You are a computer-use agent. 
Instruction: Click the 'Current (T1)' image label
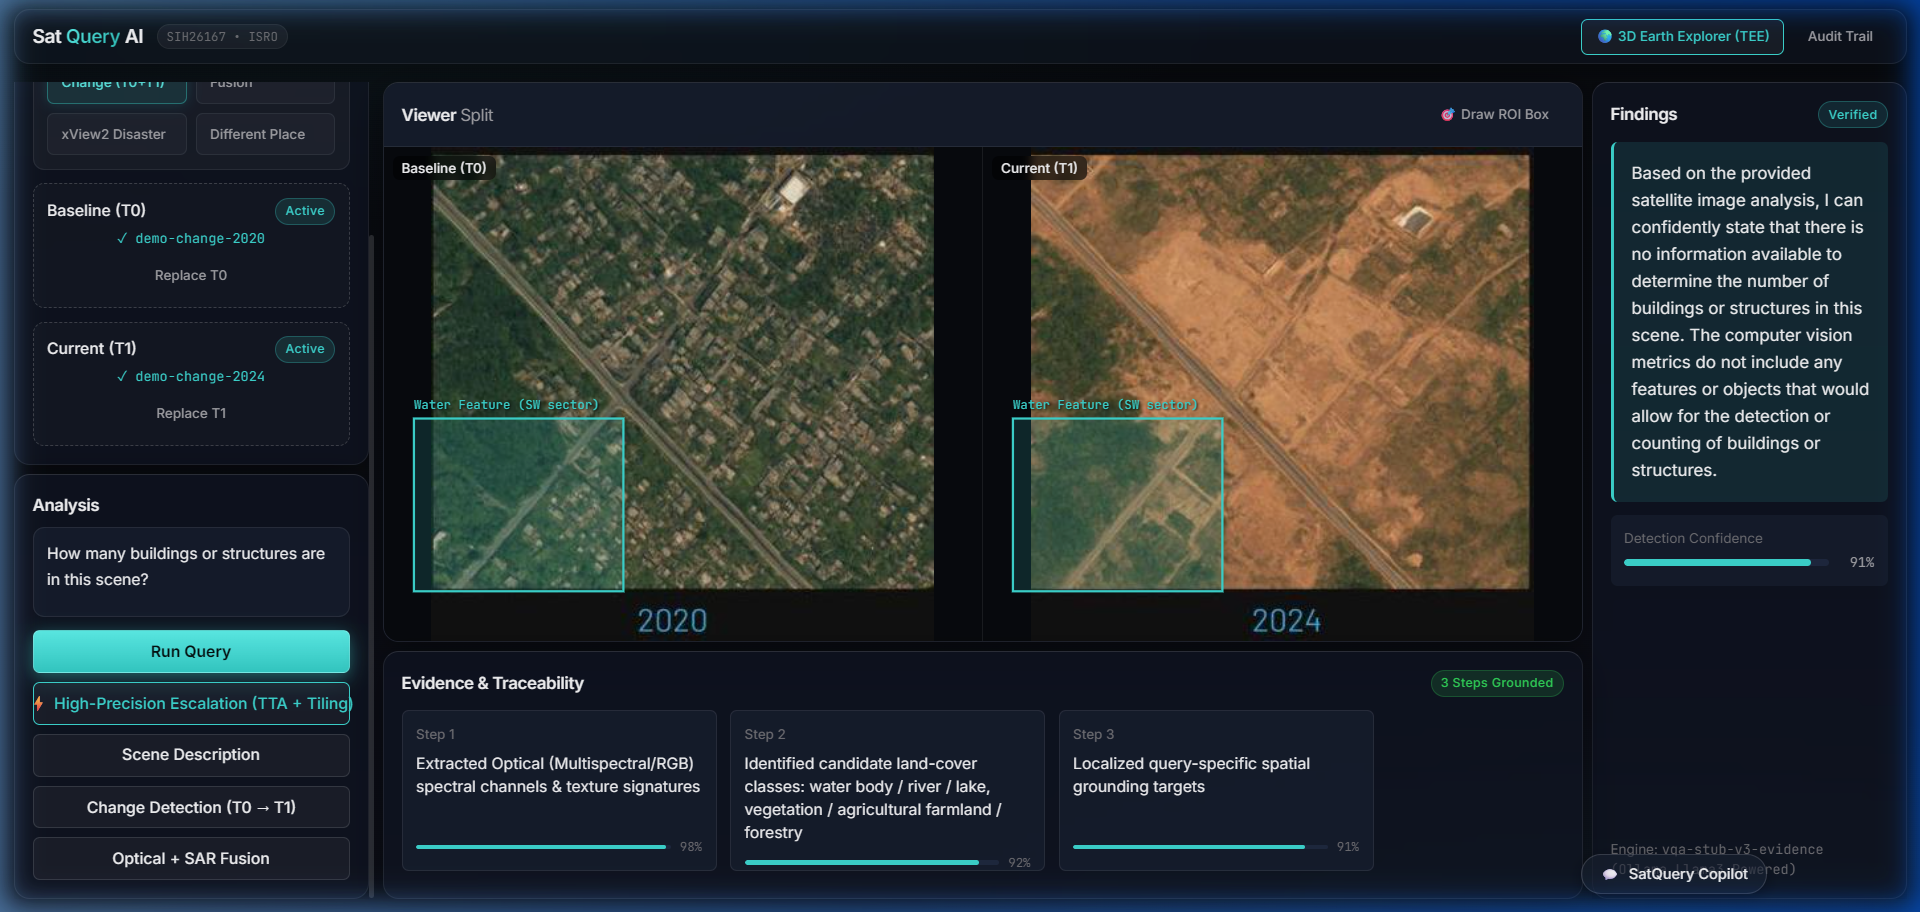coord(1039,168)
